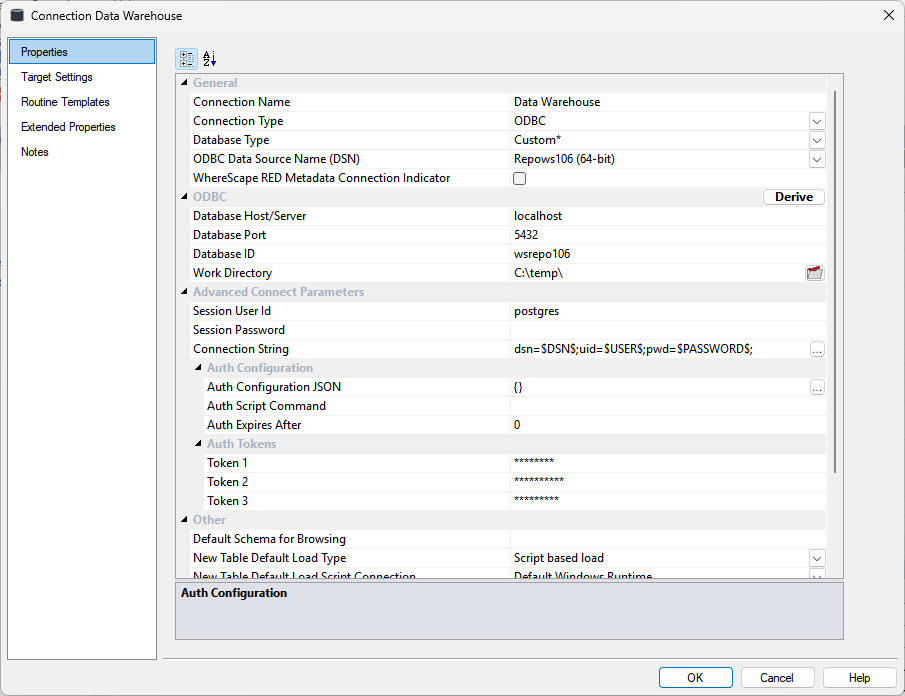Screen dimensions: 905x696
Task: Sort properties alphabetically
Action: click(x=209, y=59)
